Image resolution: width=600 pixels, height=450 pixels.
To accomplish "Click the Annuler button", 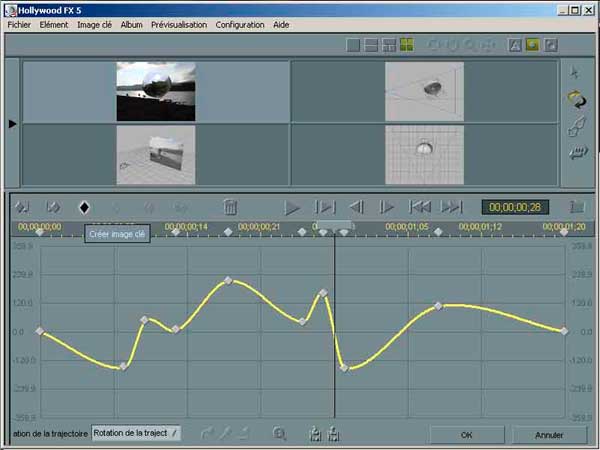I will 549,435.
